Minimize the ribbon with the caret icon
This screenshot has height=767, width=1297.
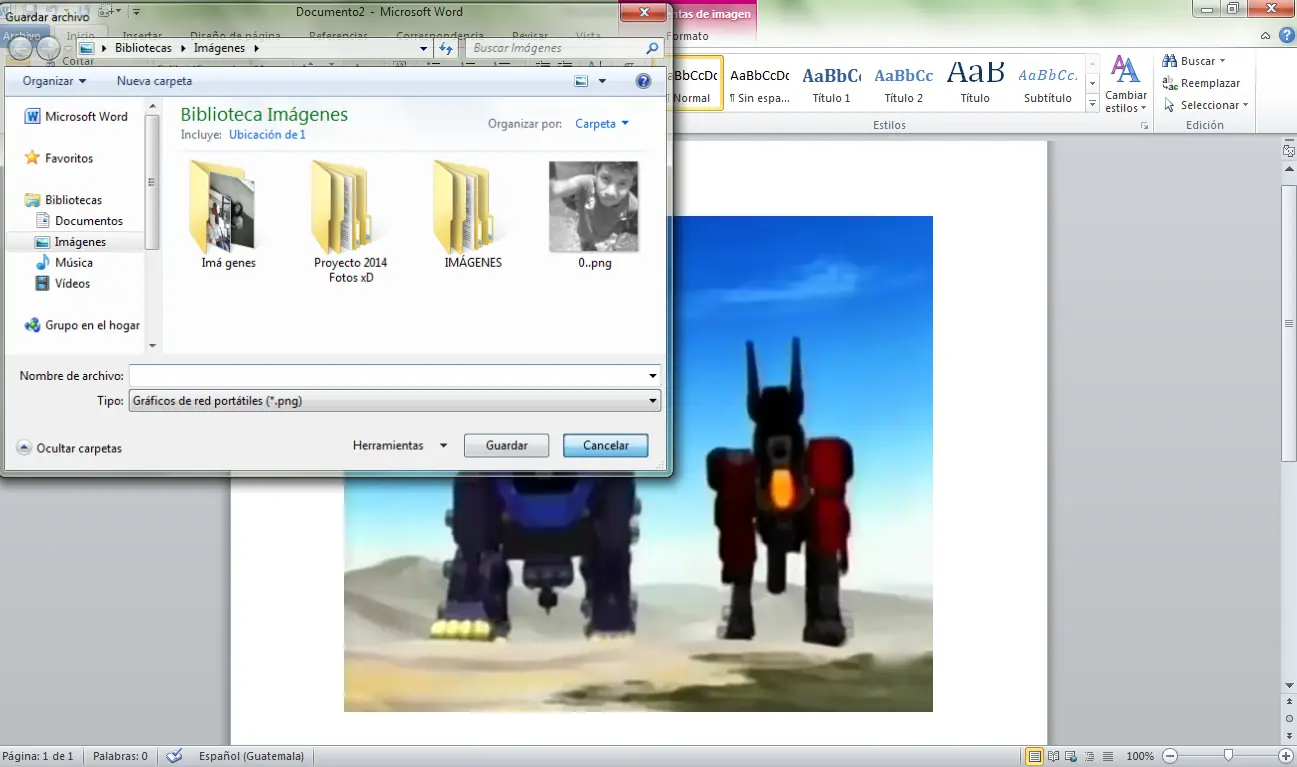click(1265, 35)
